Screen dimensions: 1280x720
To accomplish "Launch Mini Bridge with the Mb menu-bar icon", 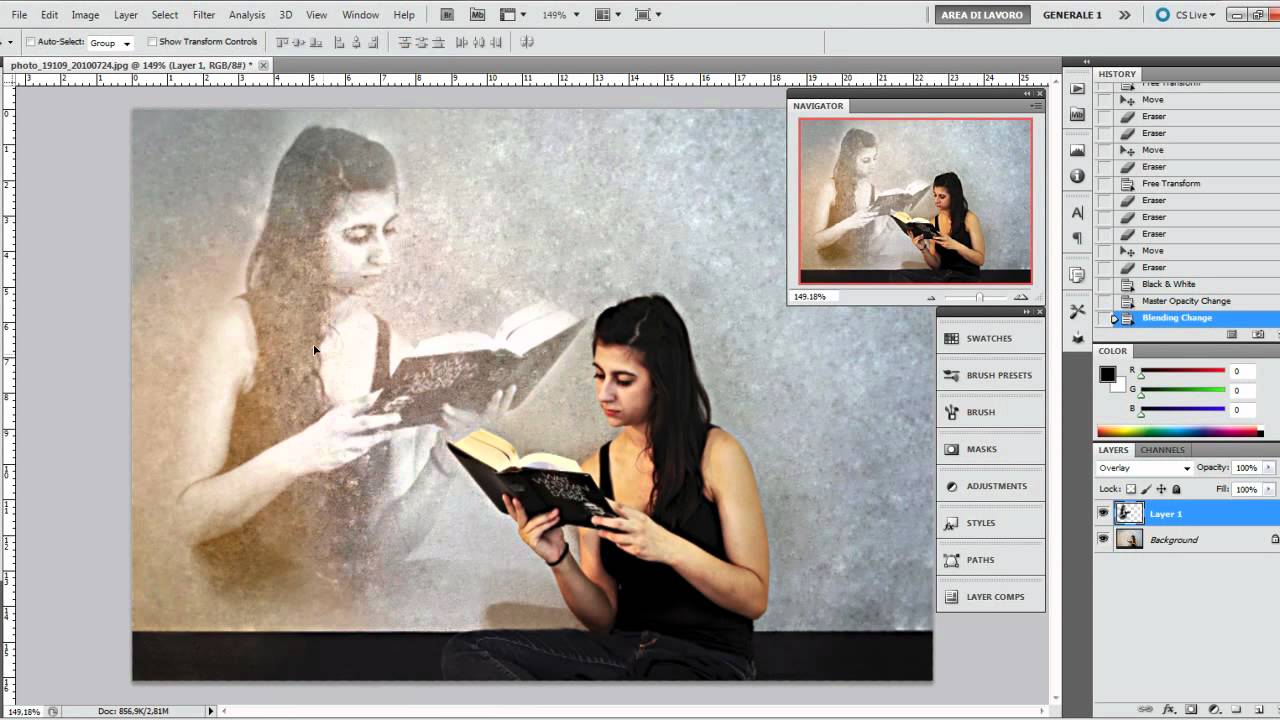I will point(477,15).
